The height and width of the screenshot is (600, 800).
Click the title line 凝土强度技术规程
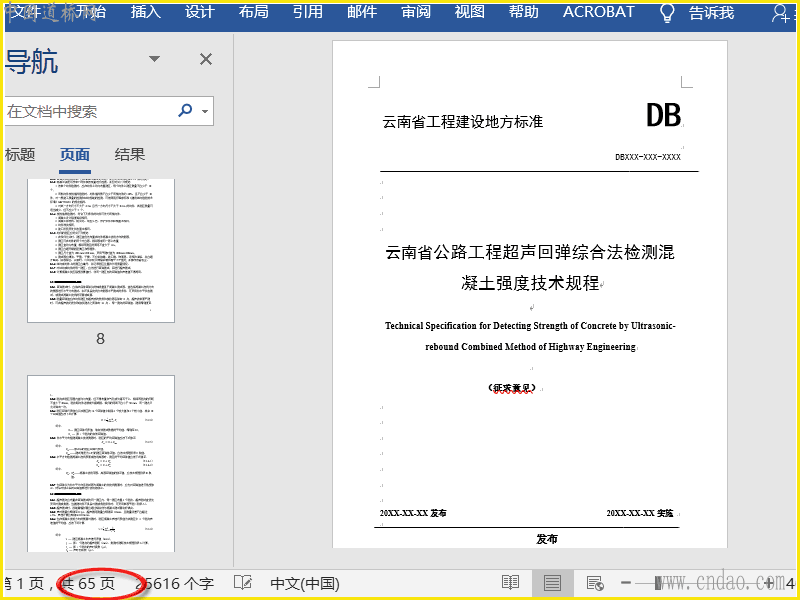click(x=530, y=283)
